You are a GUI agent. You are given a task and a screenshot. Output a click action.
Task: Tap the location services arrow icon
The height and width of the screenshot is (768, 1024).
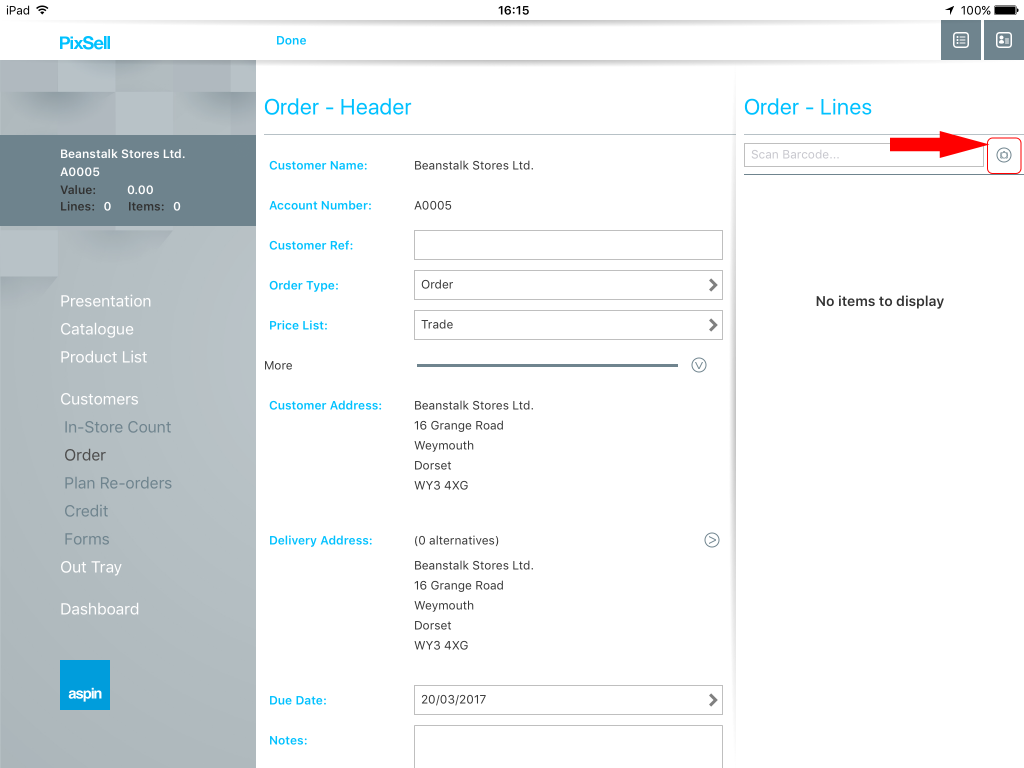(x=950, y=10)
